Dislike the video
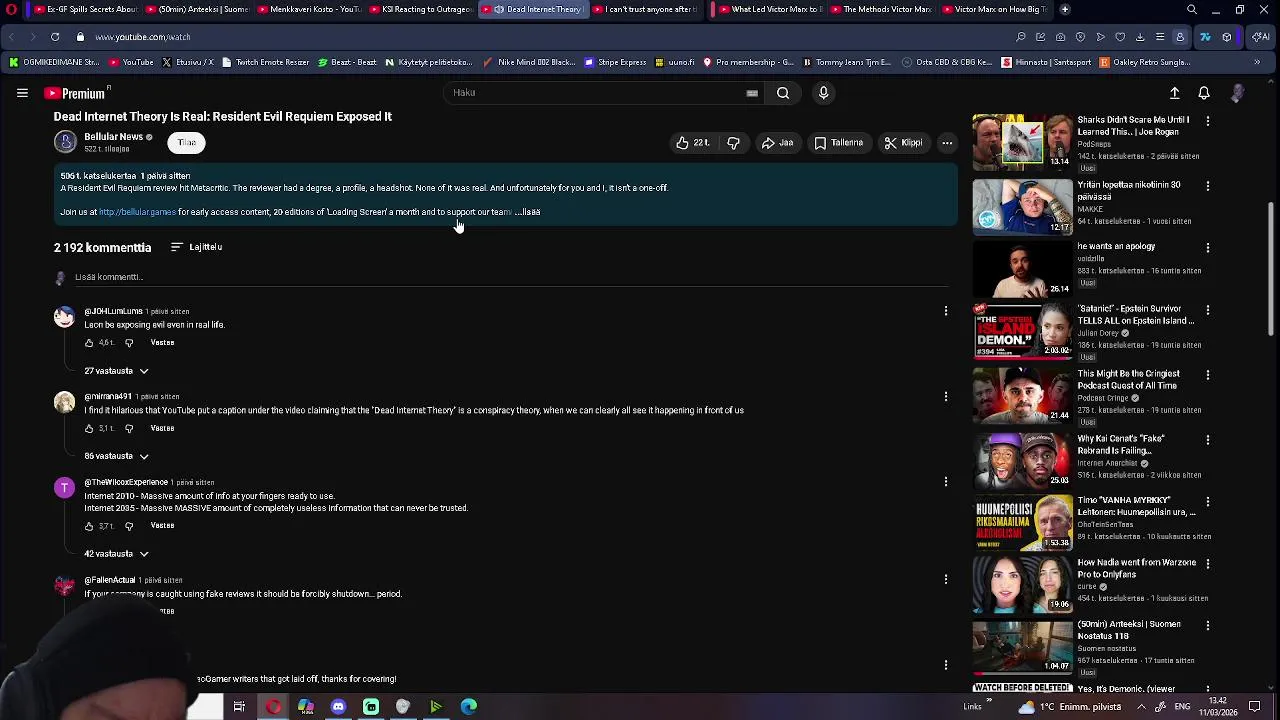 733,143
